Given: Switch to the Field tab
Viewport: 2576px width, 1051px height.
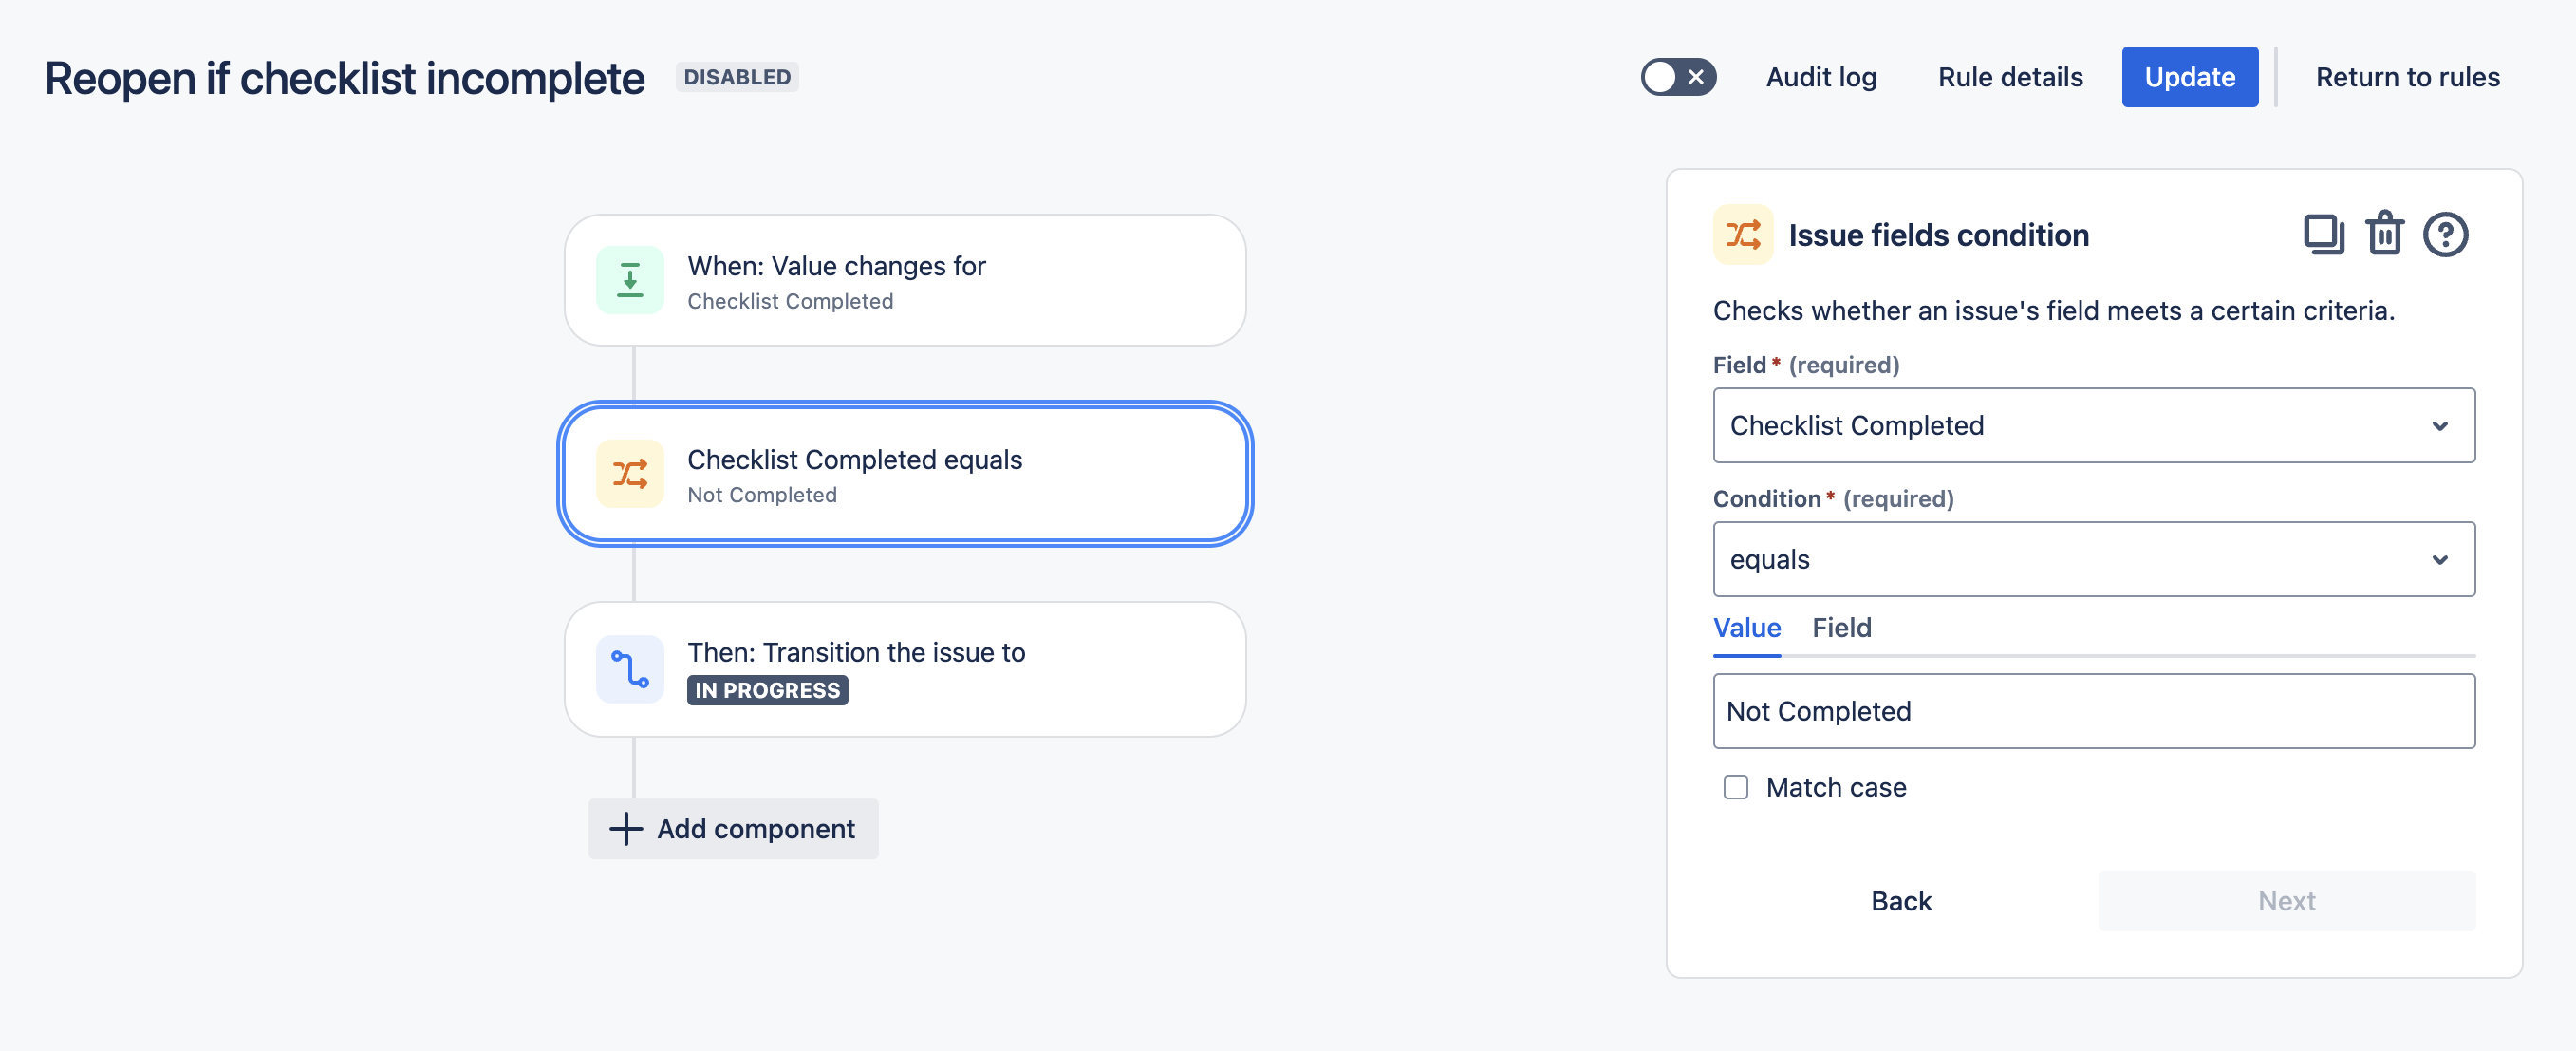Looking at the screenshot, I should [x=1841, y=628].
